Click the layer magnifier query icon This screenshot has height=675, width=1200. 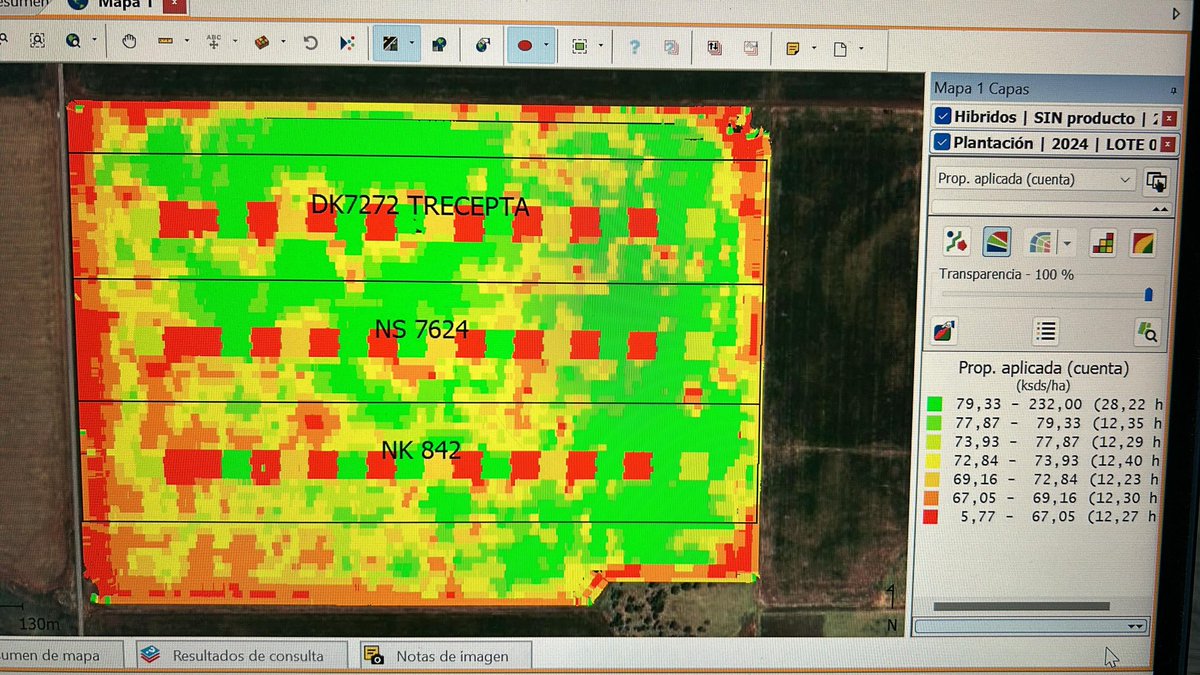point(1147,332)
